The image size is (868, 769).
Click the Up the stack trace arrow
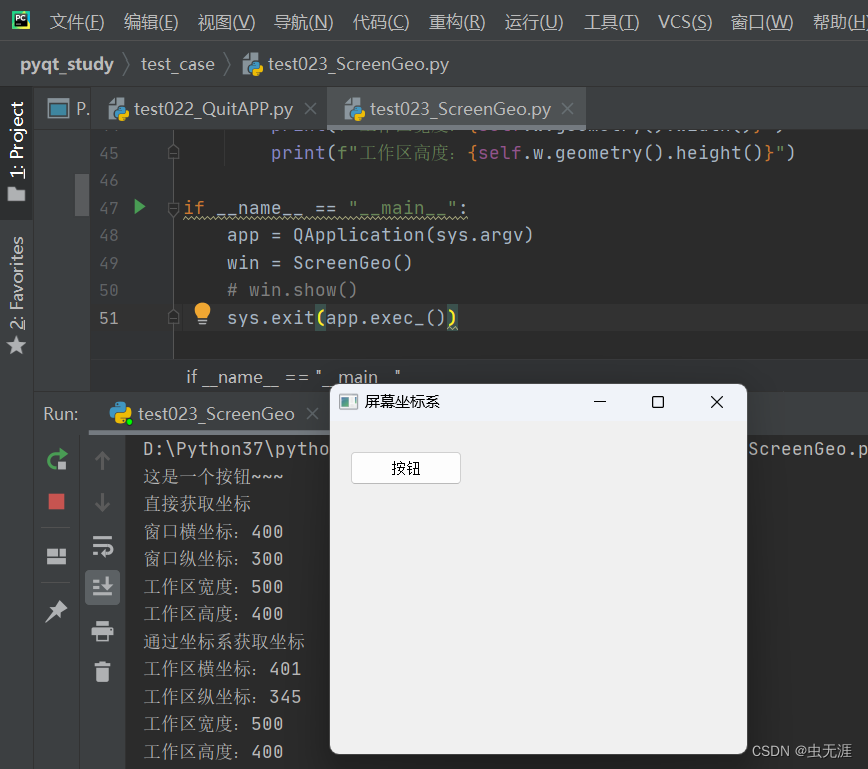(x=102, y=460)
